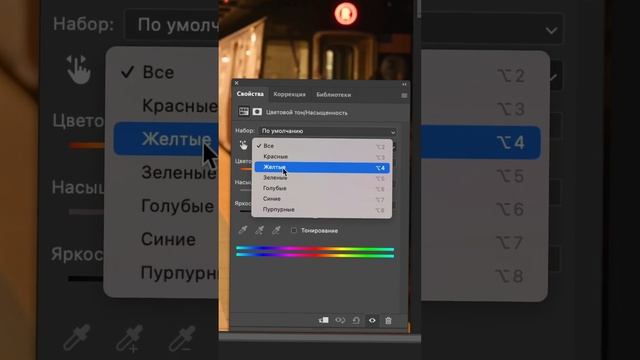Switch to the Свойства tab
Viewport: 640px width, 360px height.
(250, 94)
